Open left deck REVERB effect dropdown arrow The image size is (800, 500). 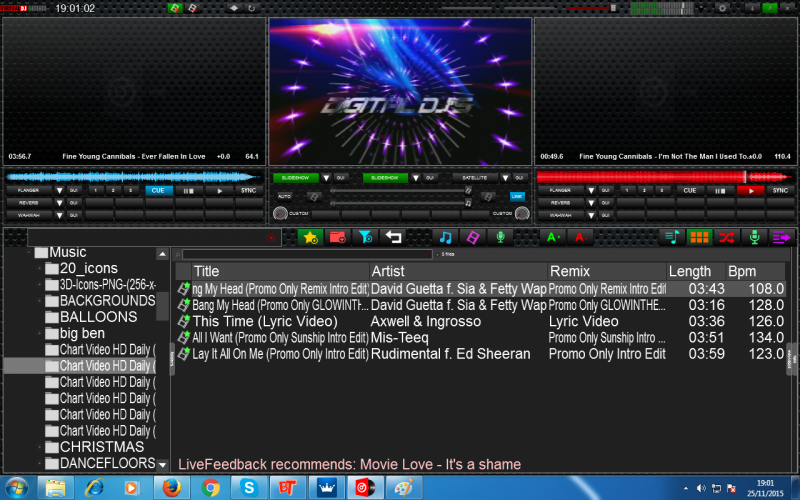click(x=59, y=203)
